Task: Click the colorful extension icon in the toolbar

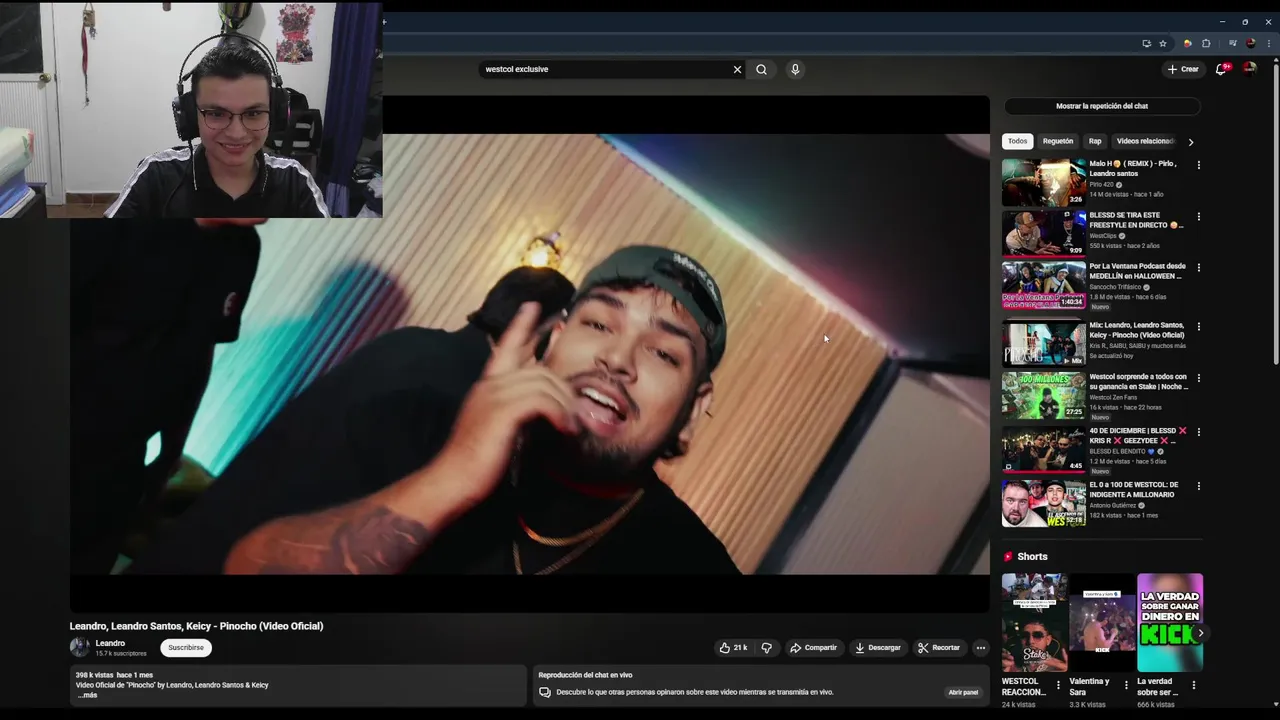Action: tap(1187, 43)
